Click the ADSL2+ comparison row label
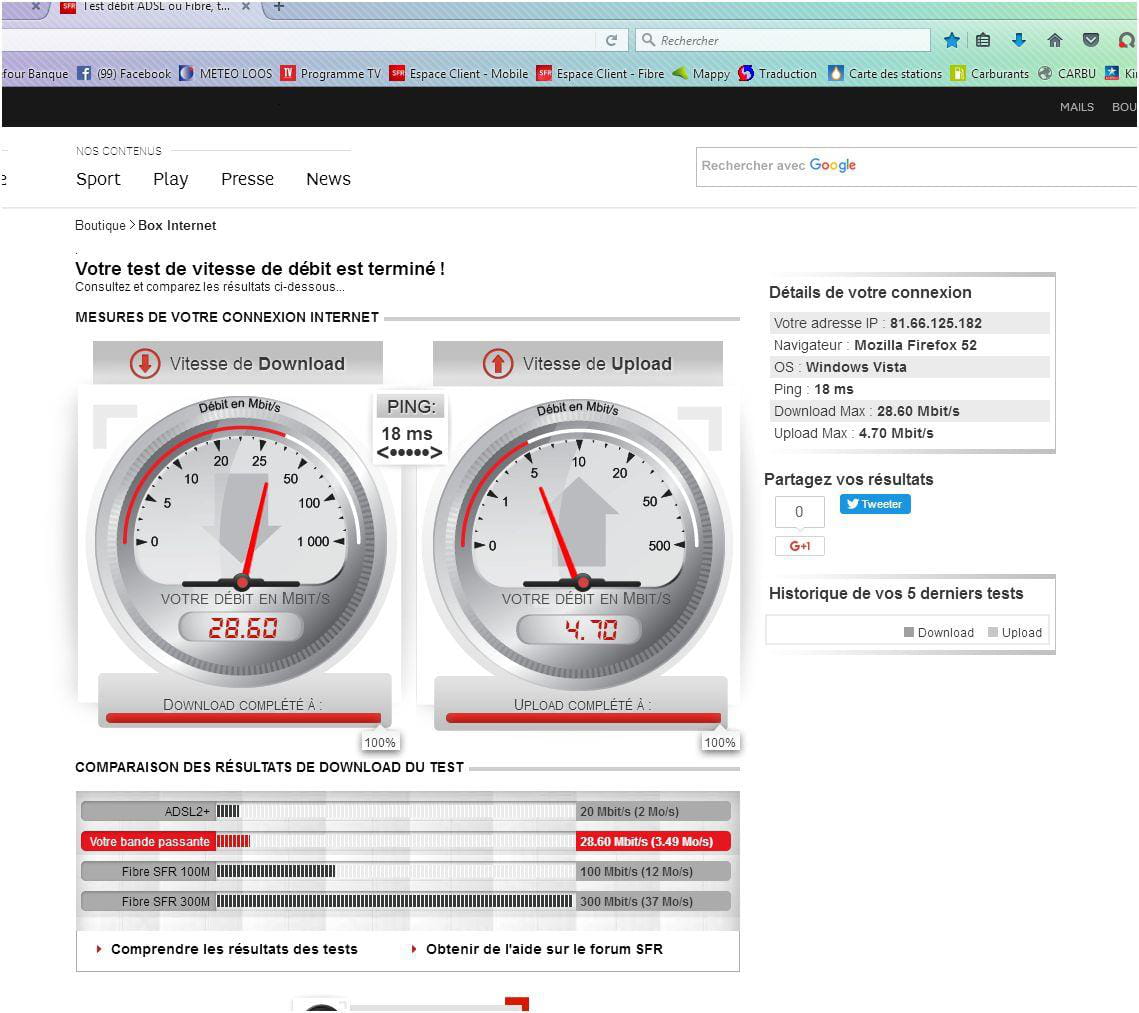1139x1013 pixels. (x=187, y=811)
